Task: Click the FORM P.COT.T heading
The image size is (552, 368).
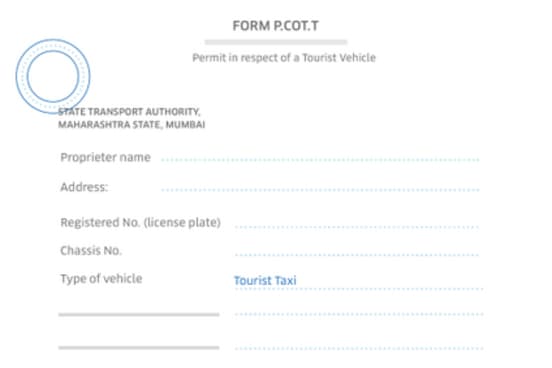Action: pos(276,26)
